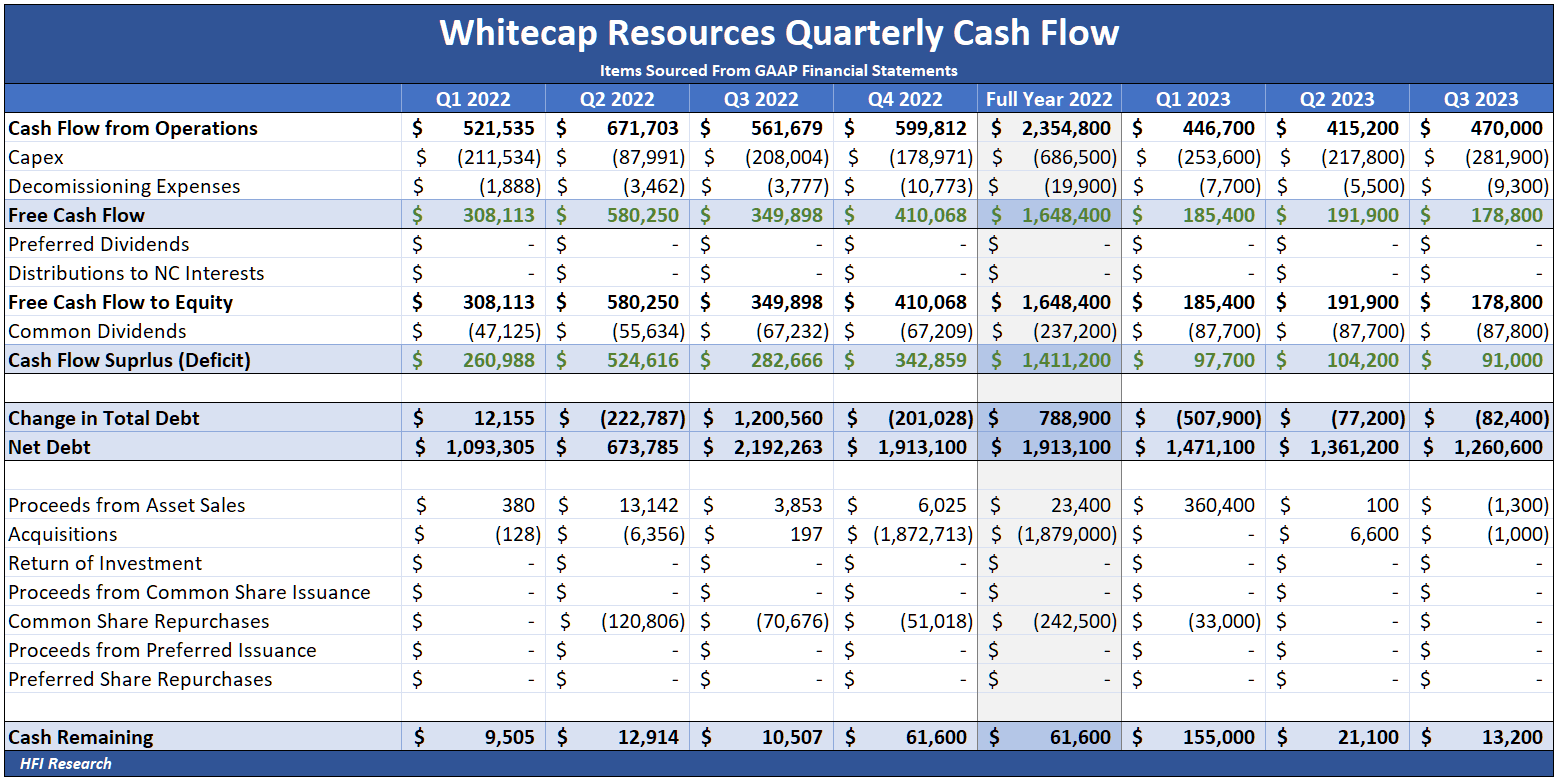Click the (1,872,713) acquisitions value
Viewport: 1557px width, 781px height.
923,534
